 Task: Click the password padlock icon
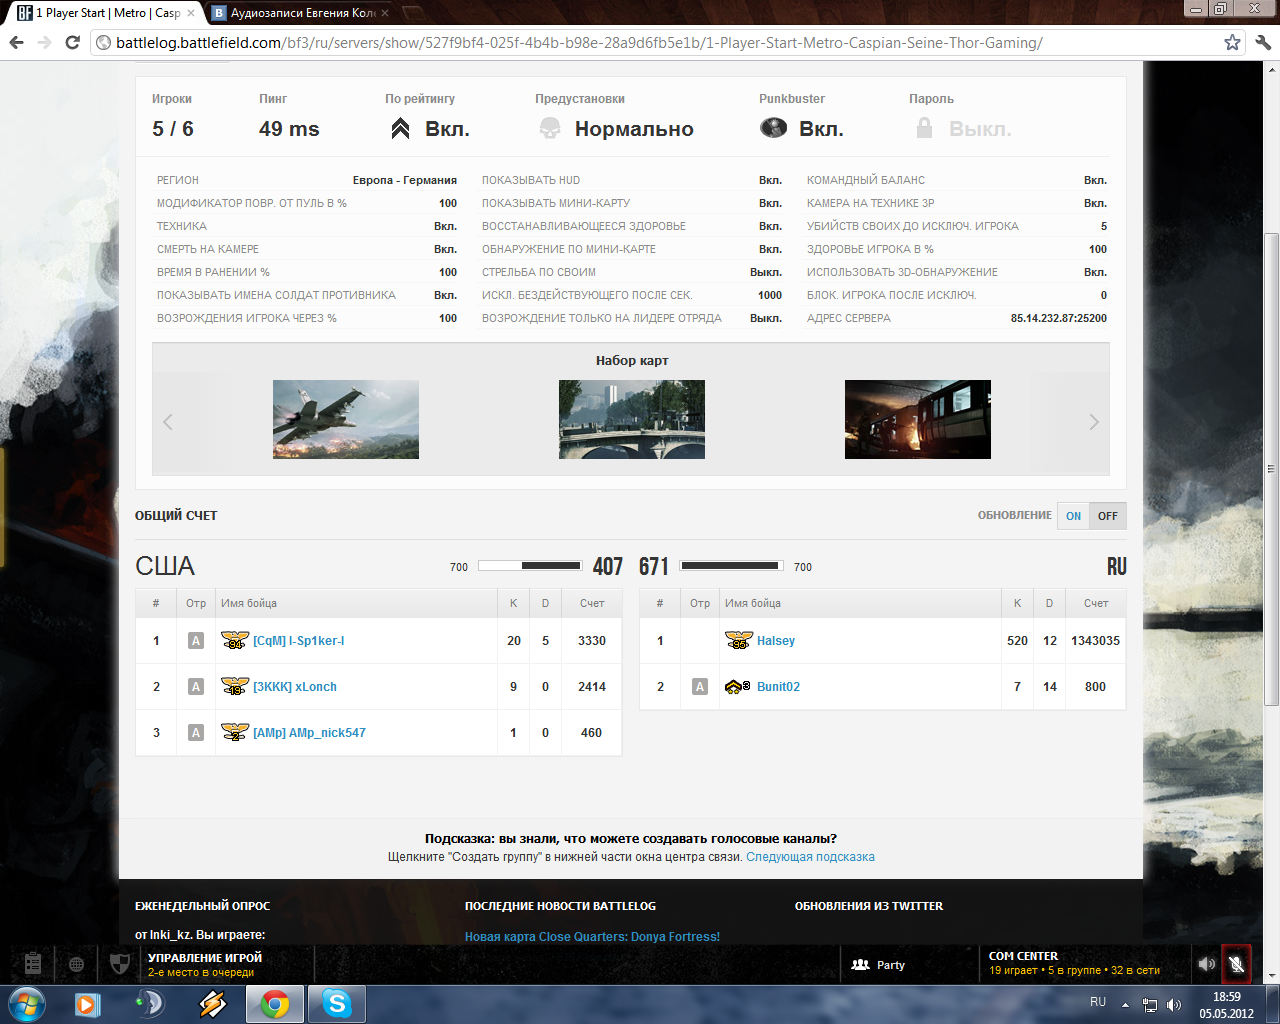[924, 128]
